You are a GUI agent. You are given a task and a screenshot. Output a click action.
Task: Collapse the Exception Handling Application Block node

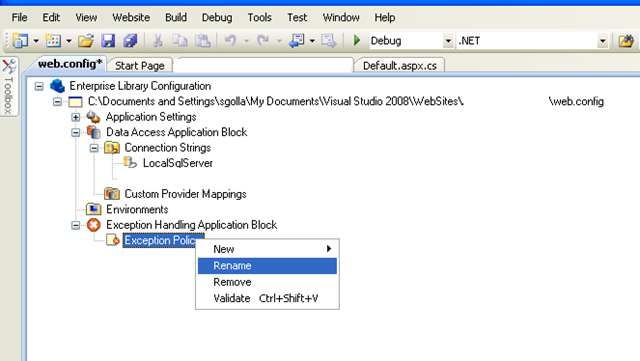pos(76,225)
